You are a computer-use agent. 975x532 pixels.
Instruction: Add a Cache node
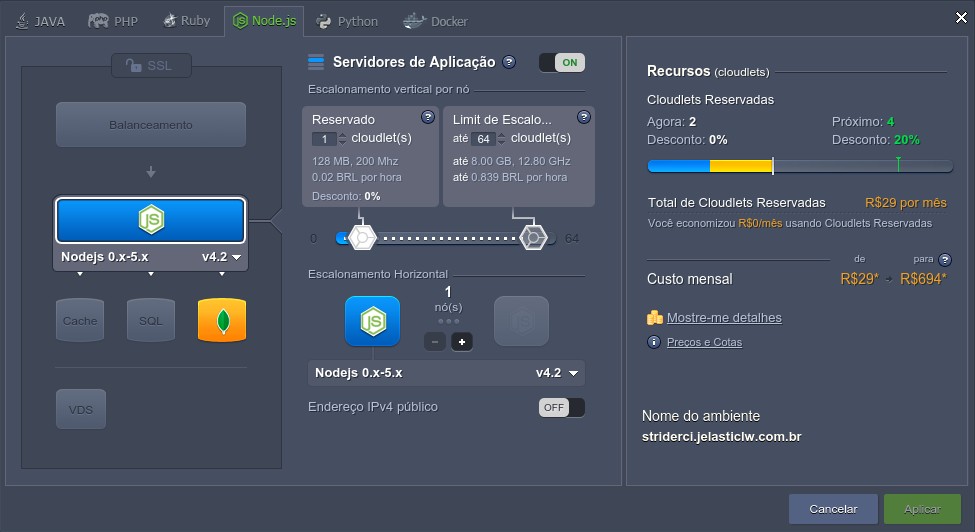(x=80, y=320)
